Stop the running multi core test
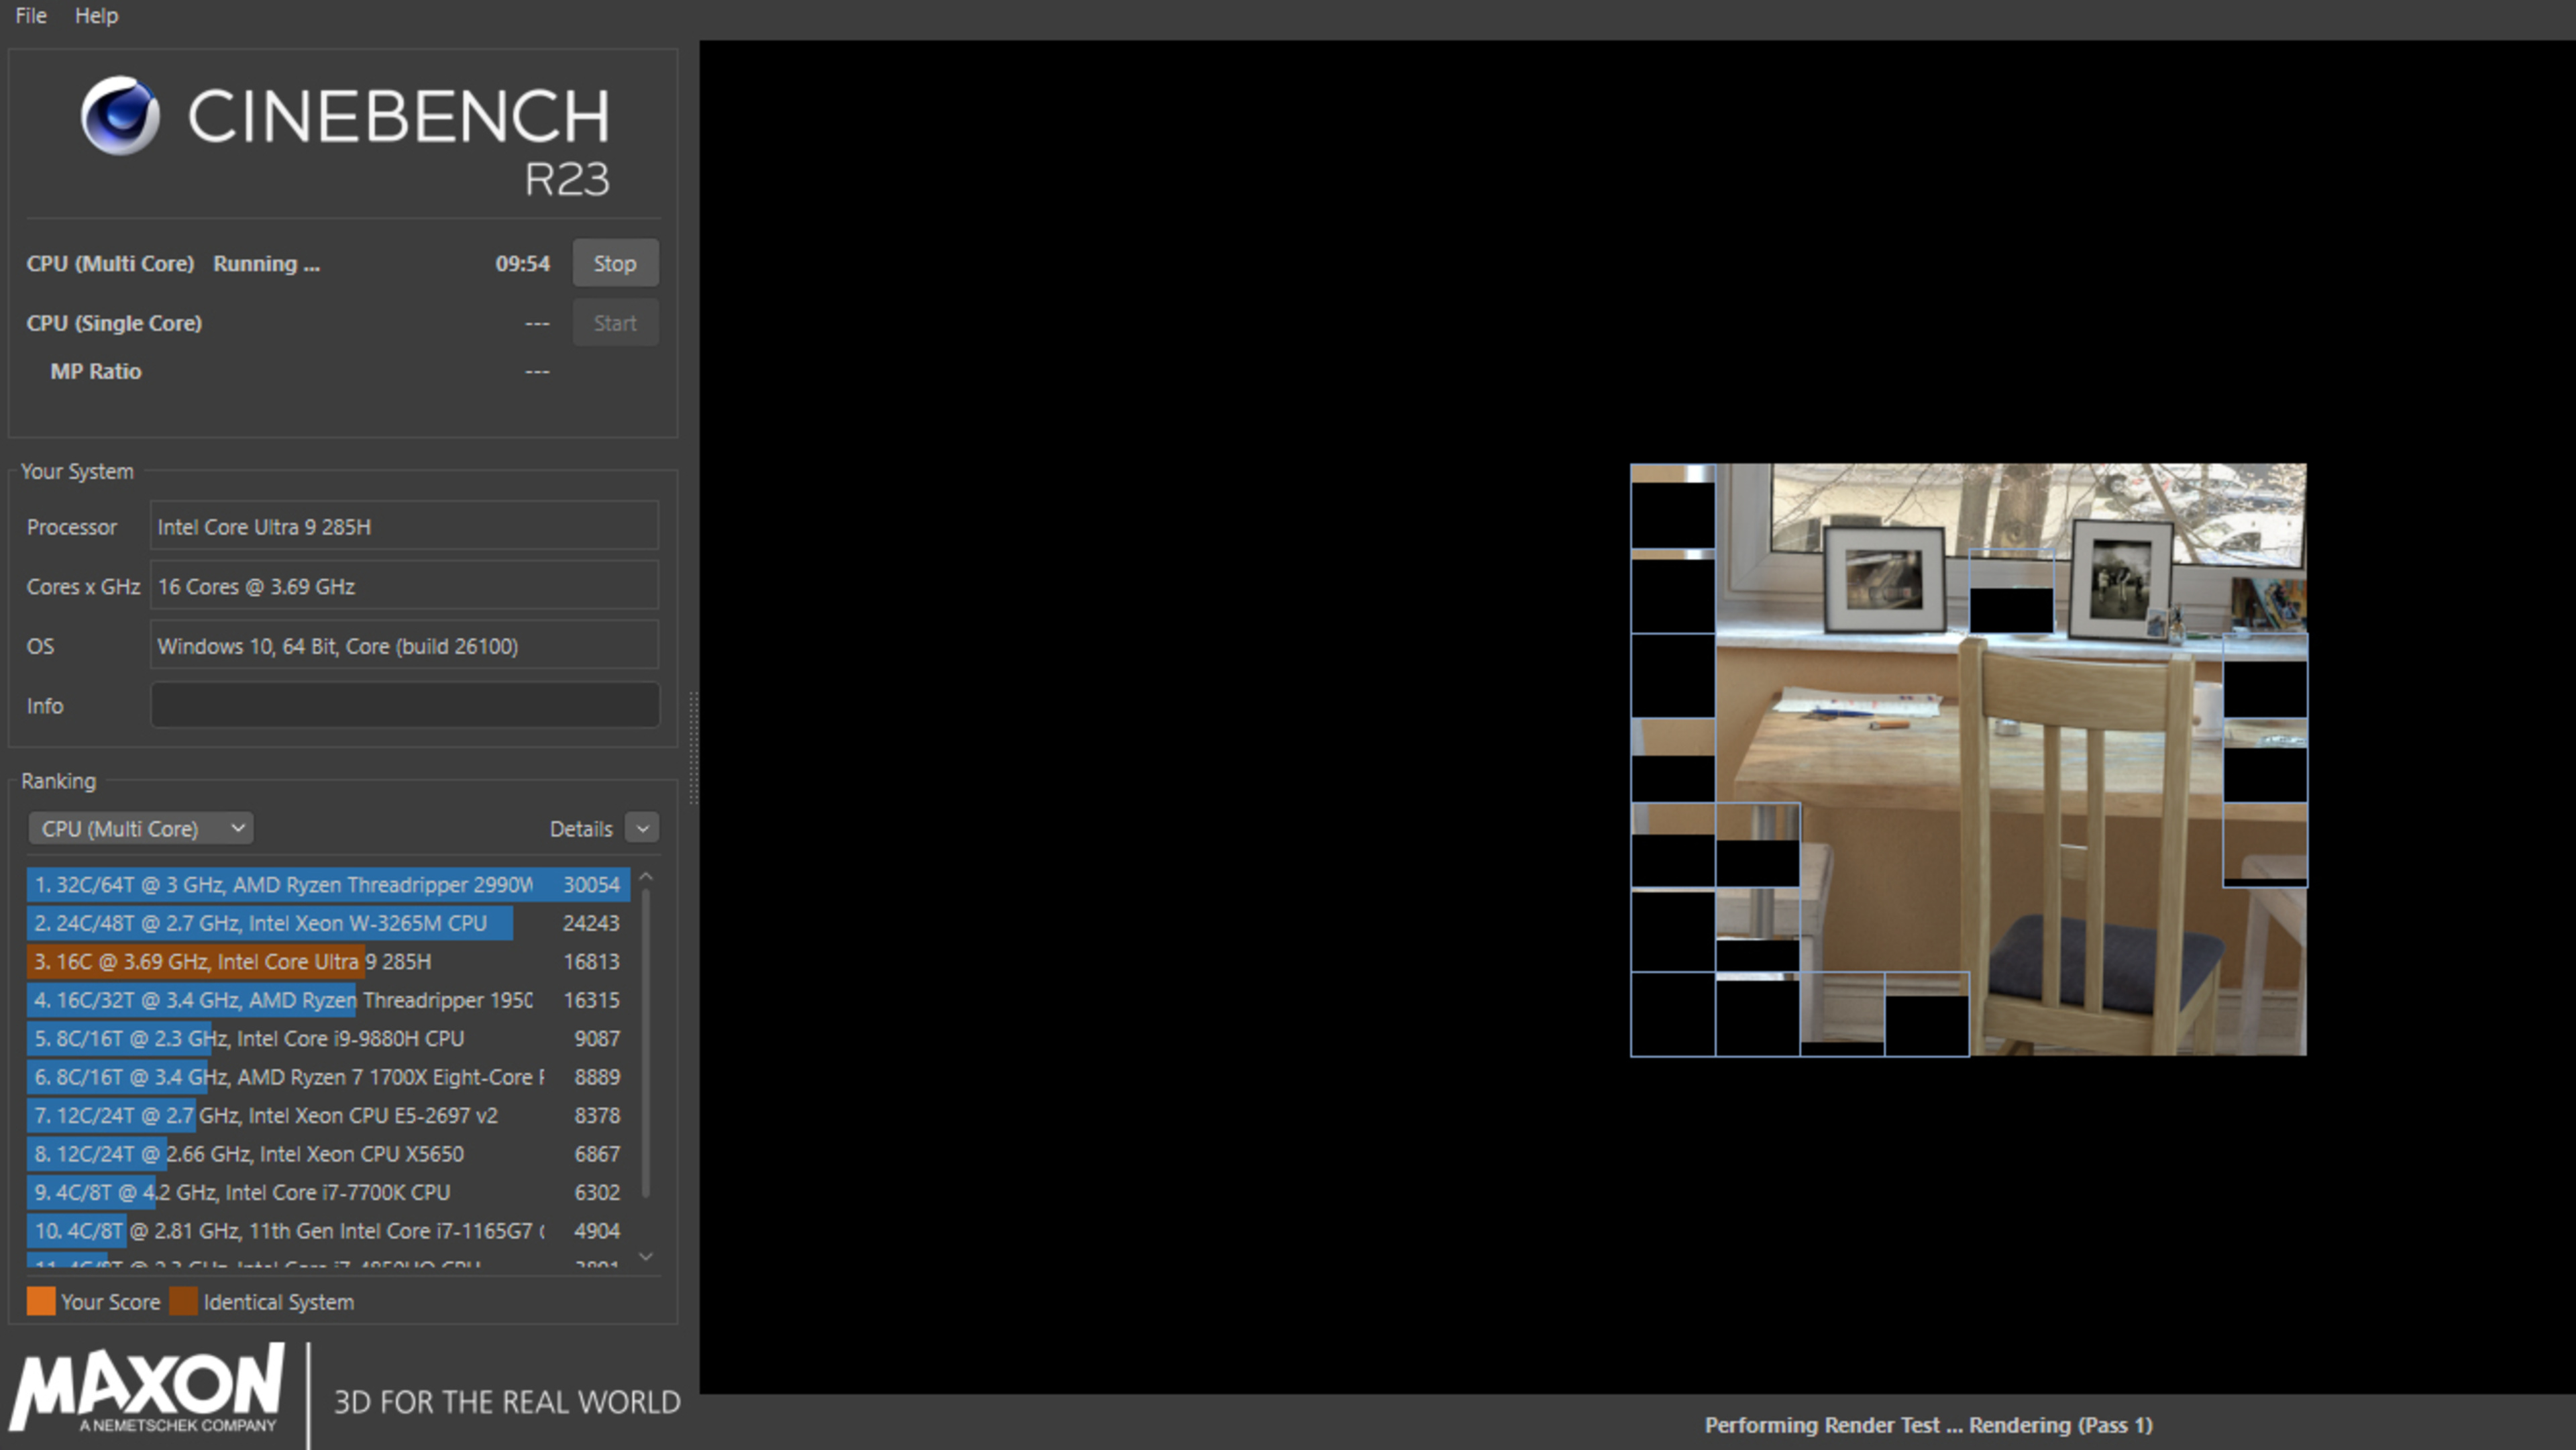This screenshot has height=1450, width=2576. click(x=614, y=263)
